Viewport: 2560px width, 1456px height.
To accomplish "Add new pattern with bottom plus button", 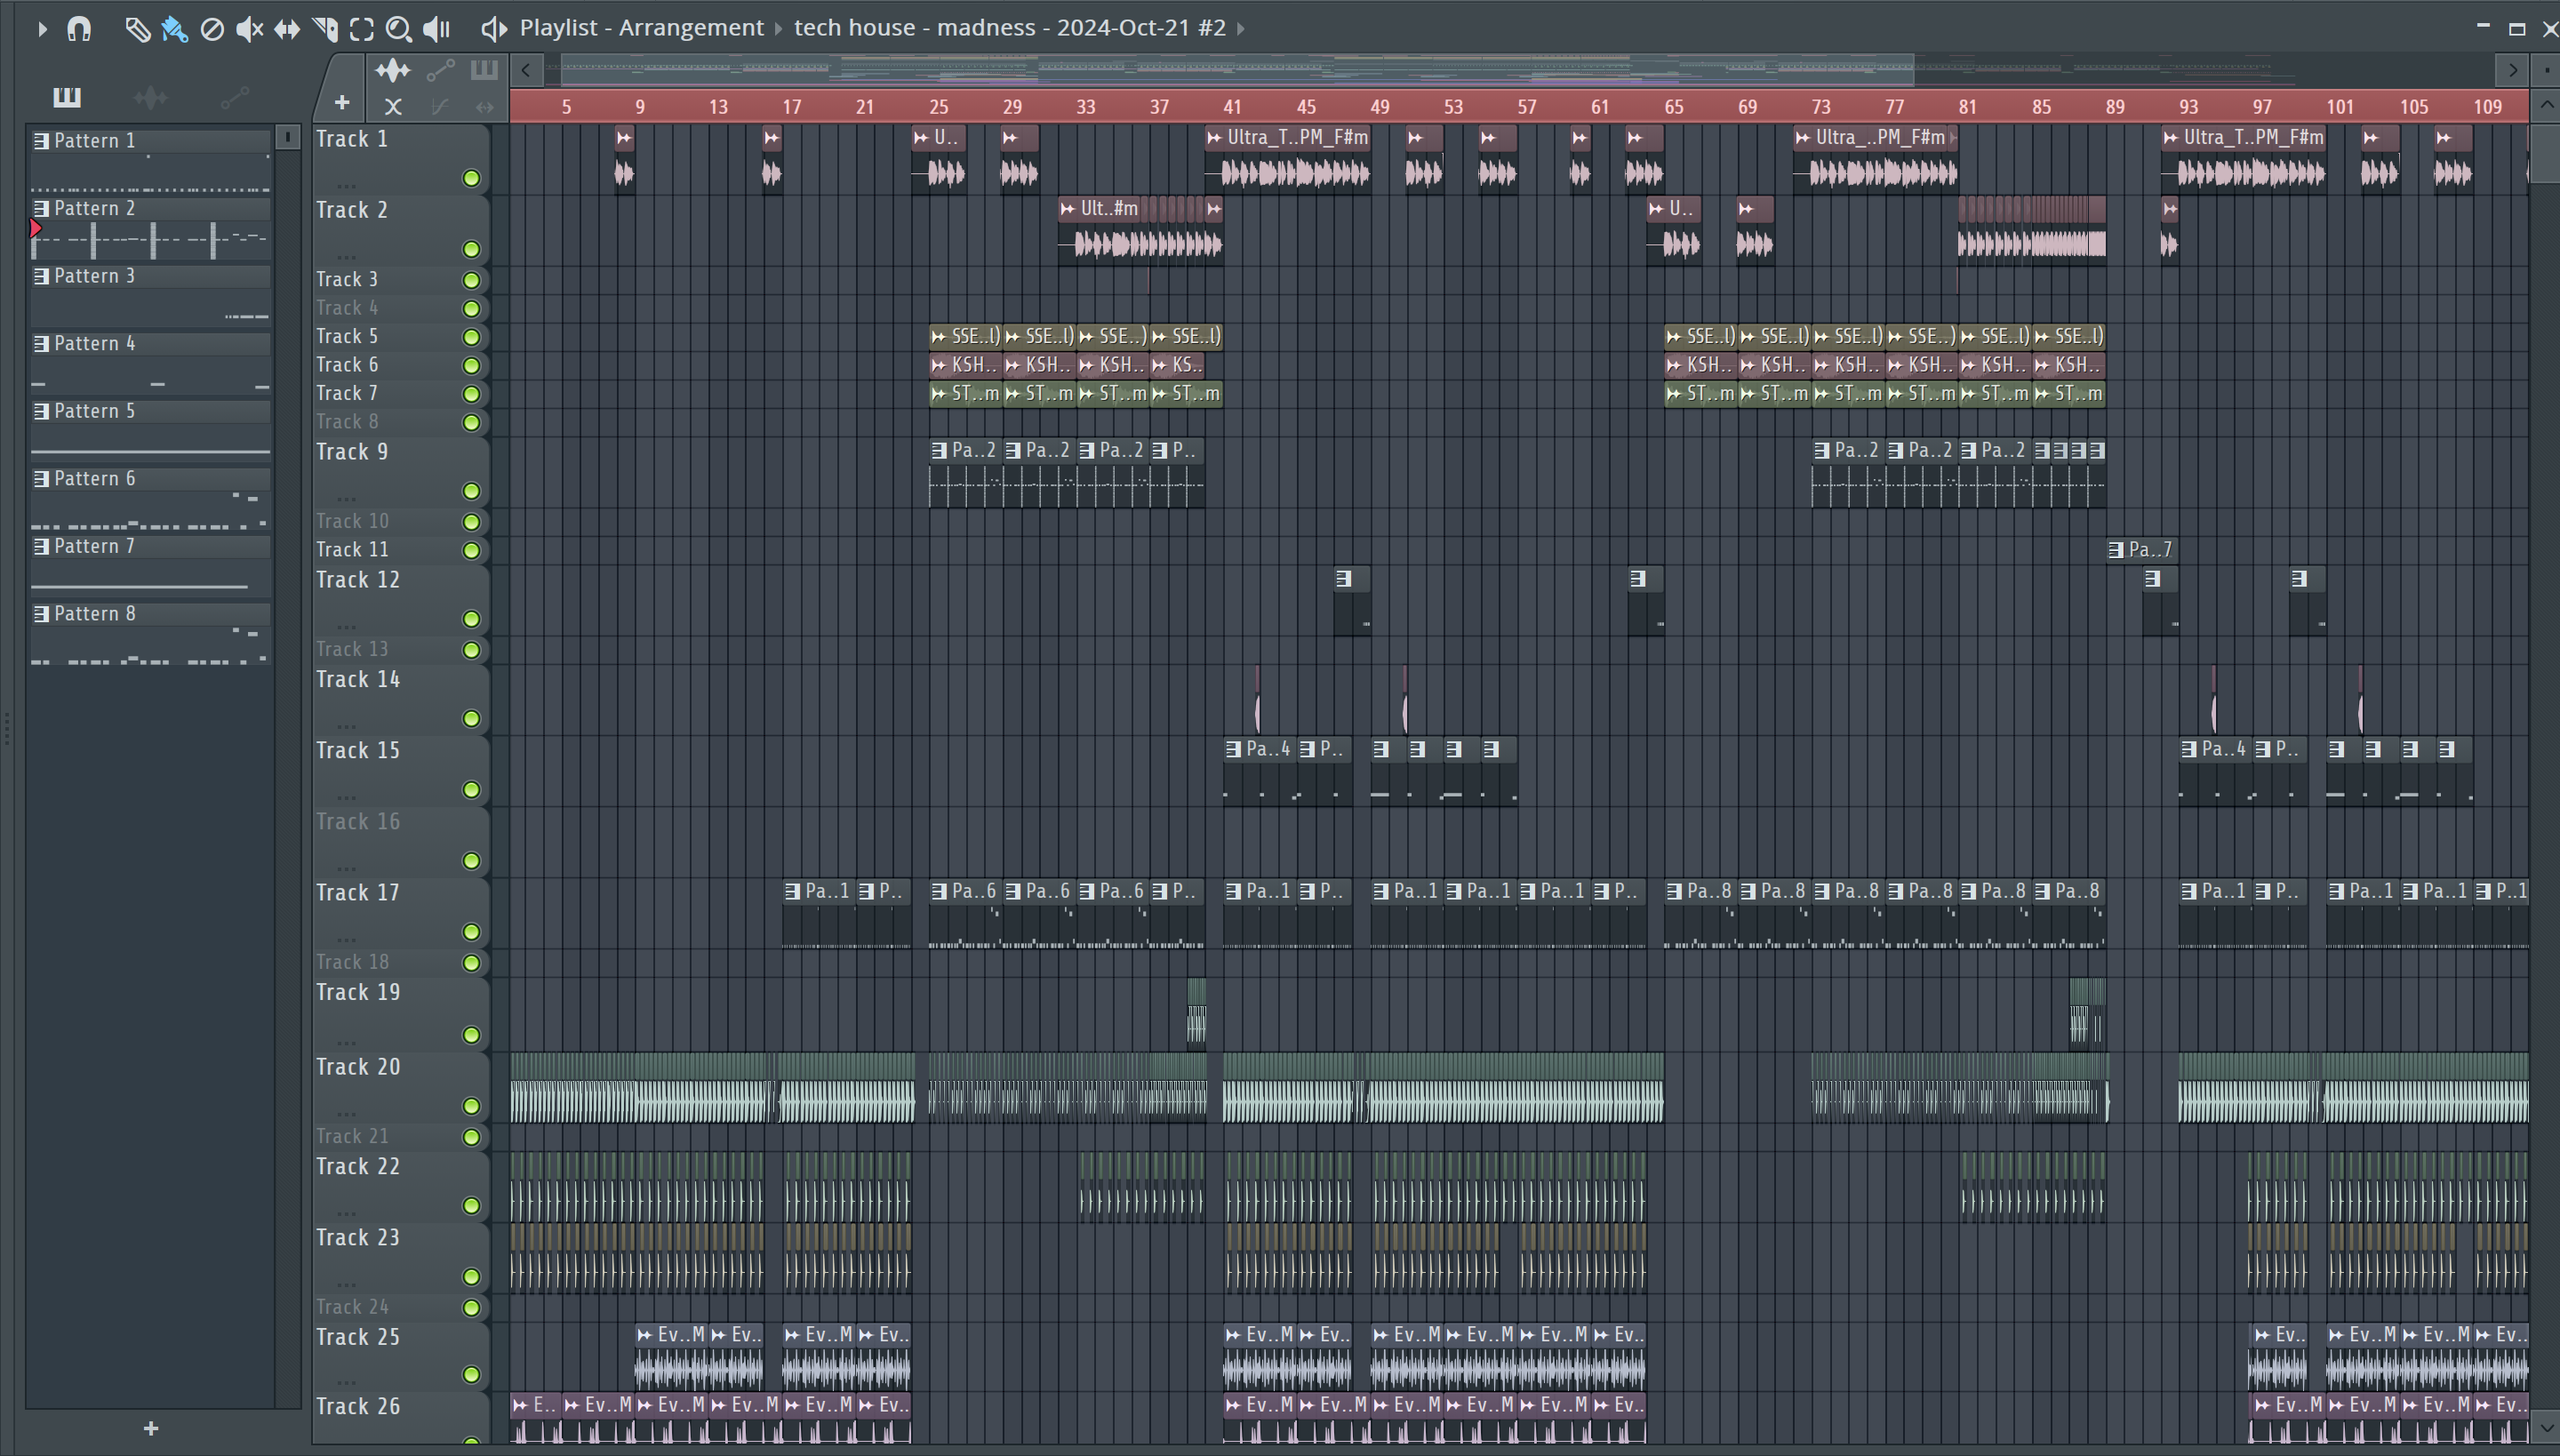I will pos(151,1428).
